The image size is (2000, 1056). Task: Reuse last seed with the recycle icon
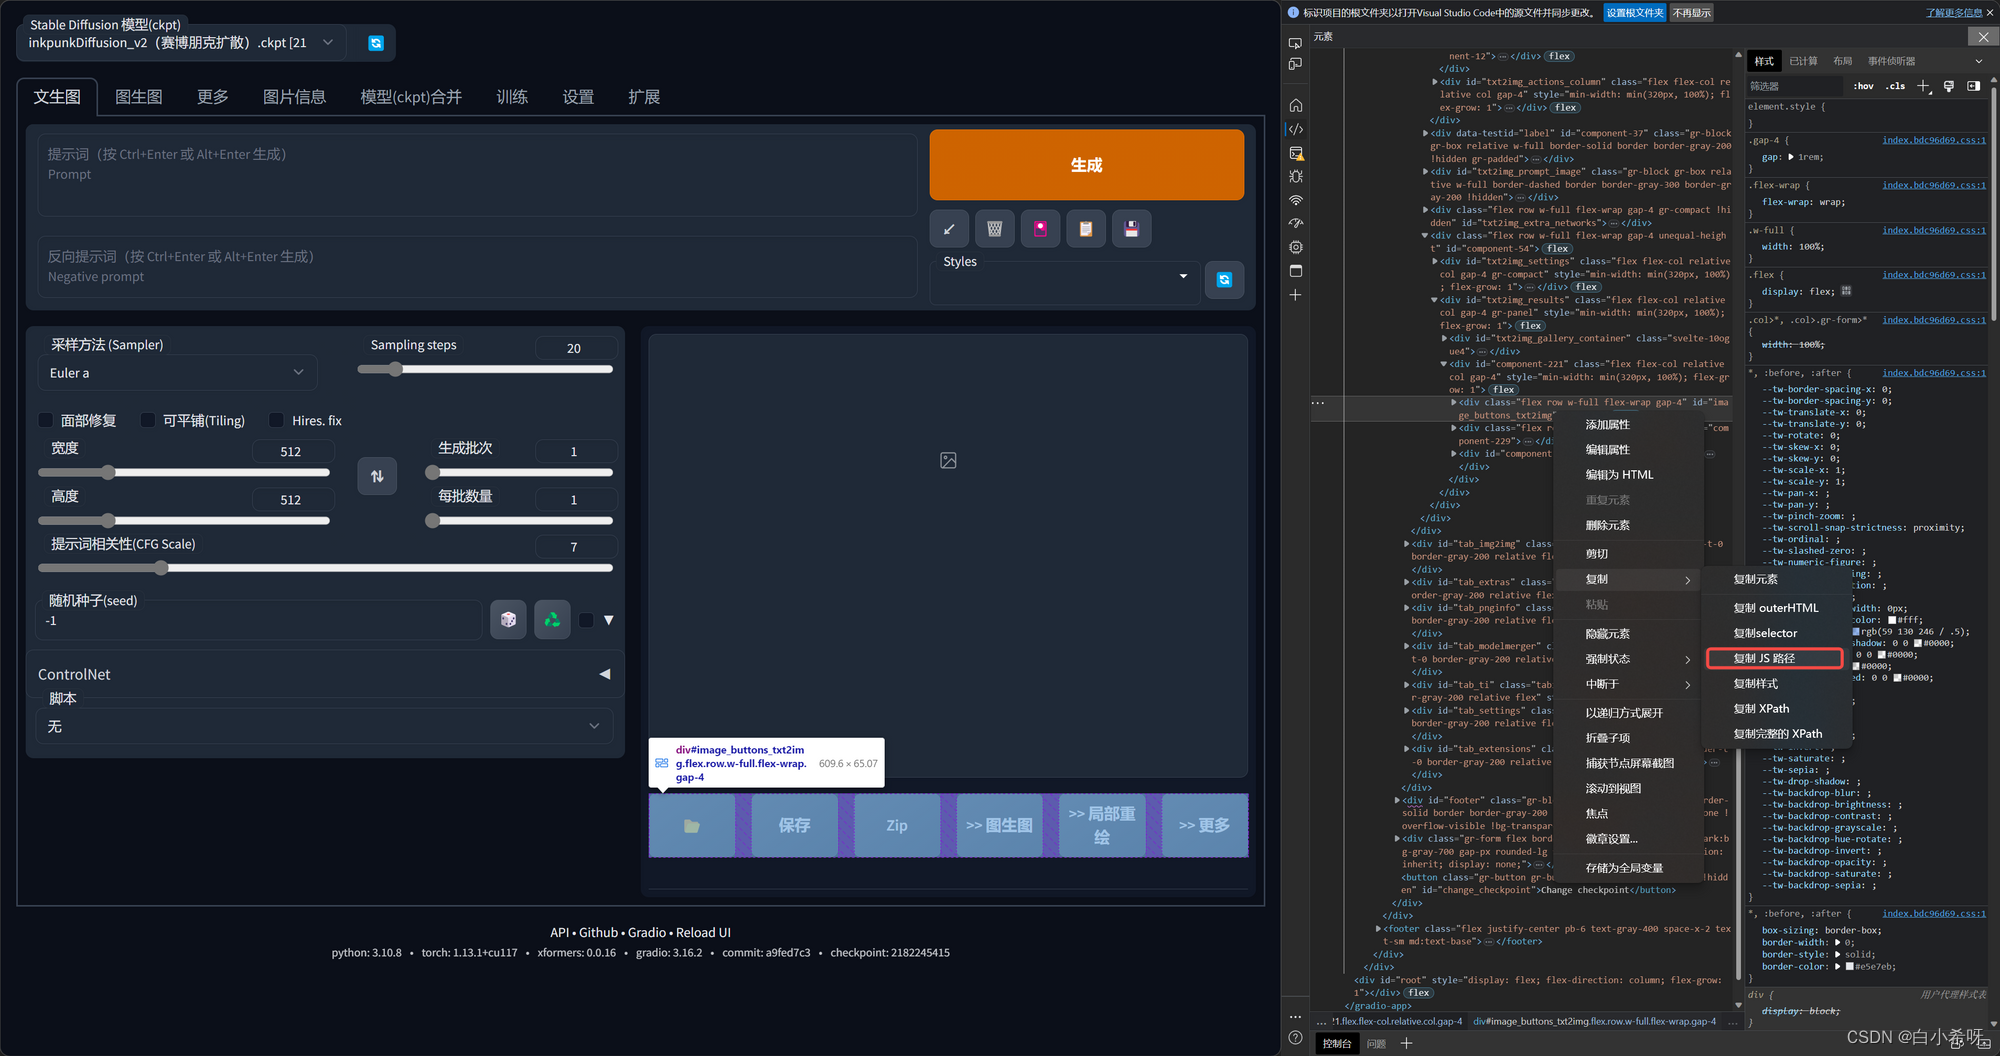click(x=552, y=620)
